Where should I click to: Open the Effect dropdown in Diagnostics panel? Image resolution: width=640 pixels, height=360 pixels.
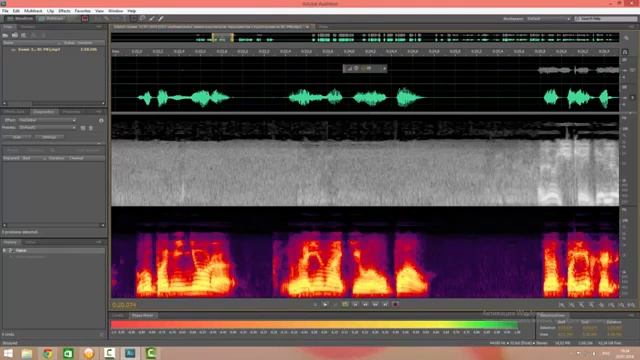pyautogui.click(x=47, y=120)
